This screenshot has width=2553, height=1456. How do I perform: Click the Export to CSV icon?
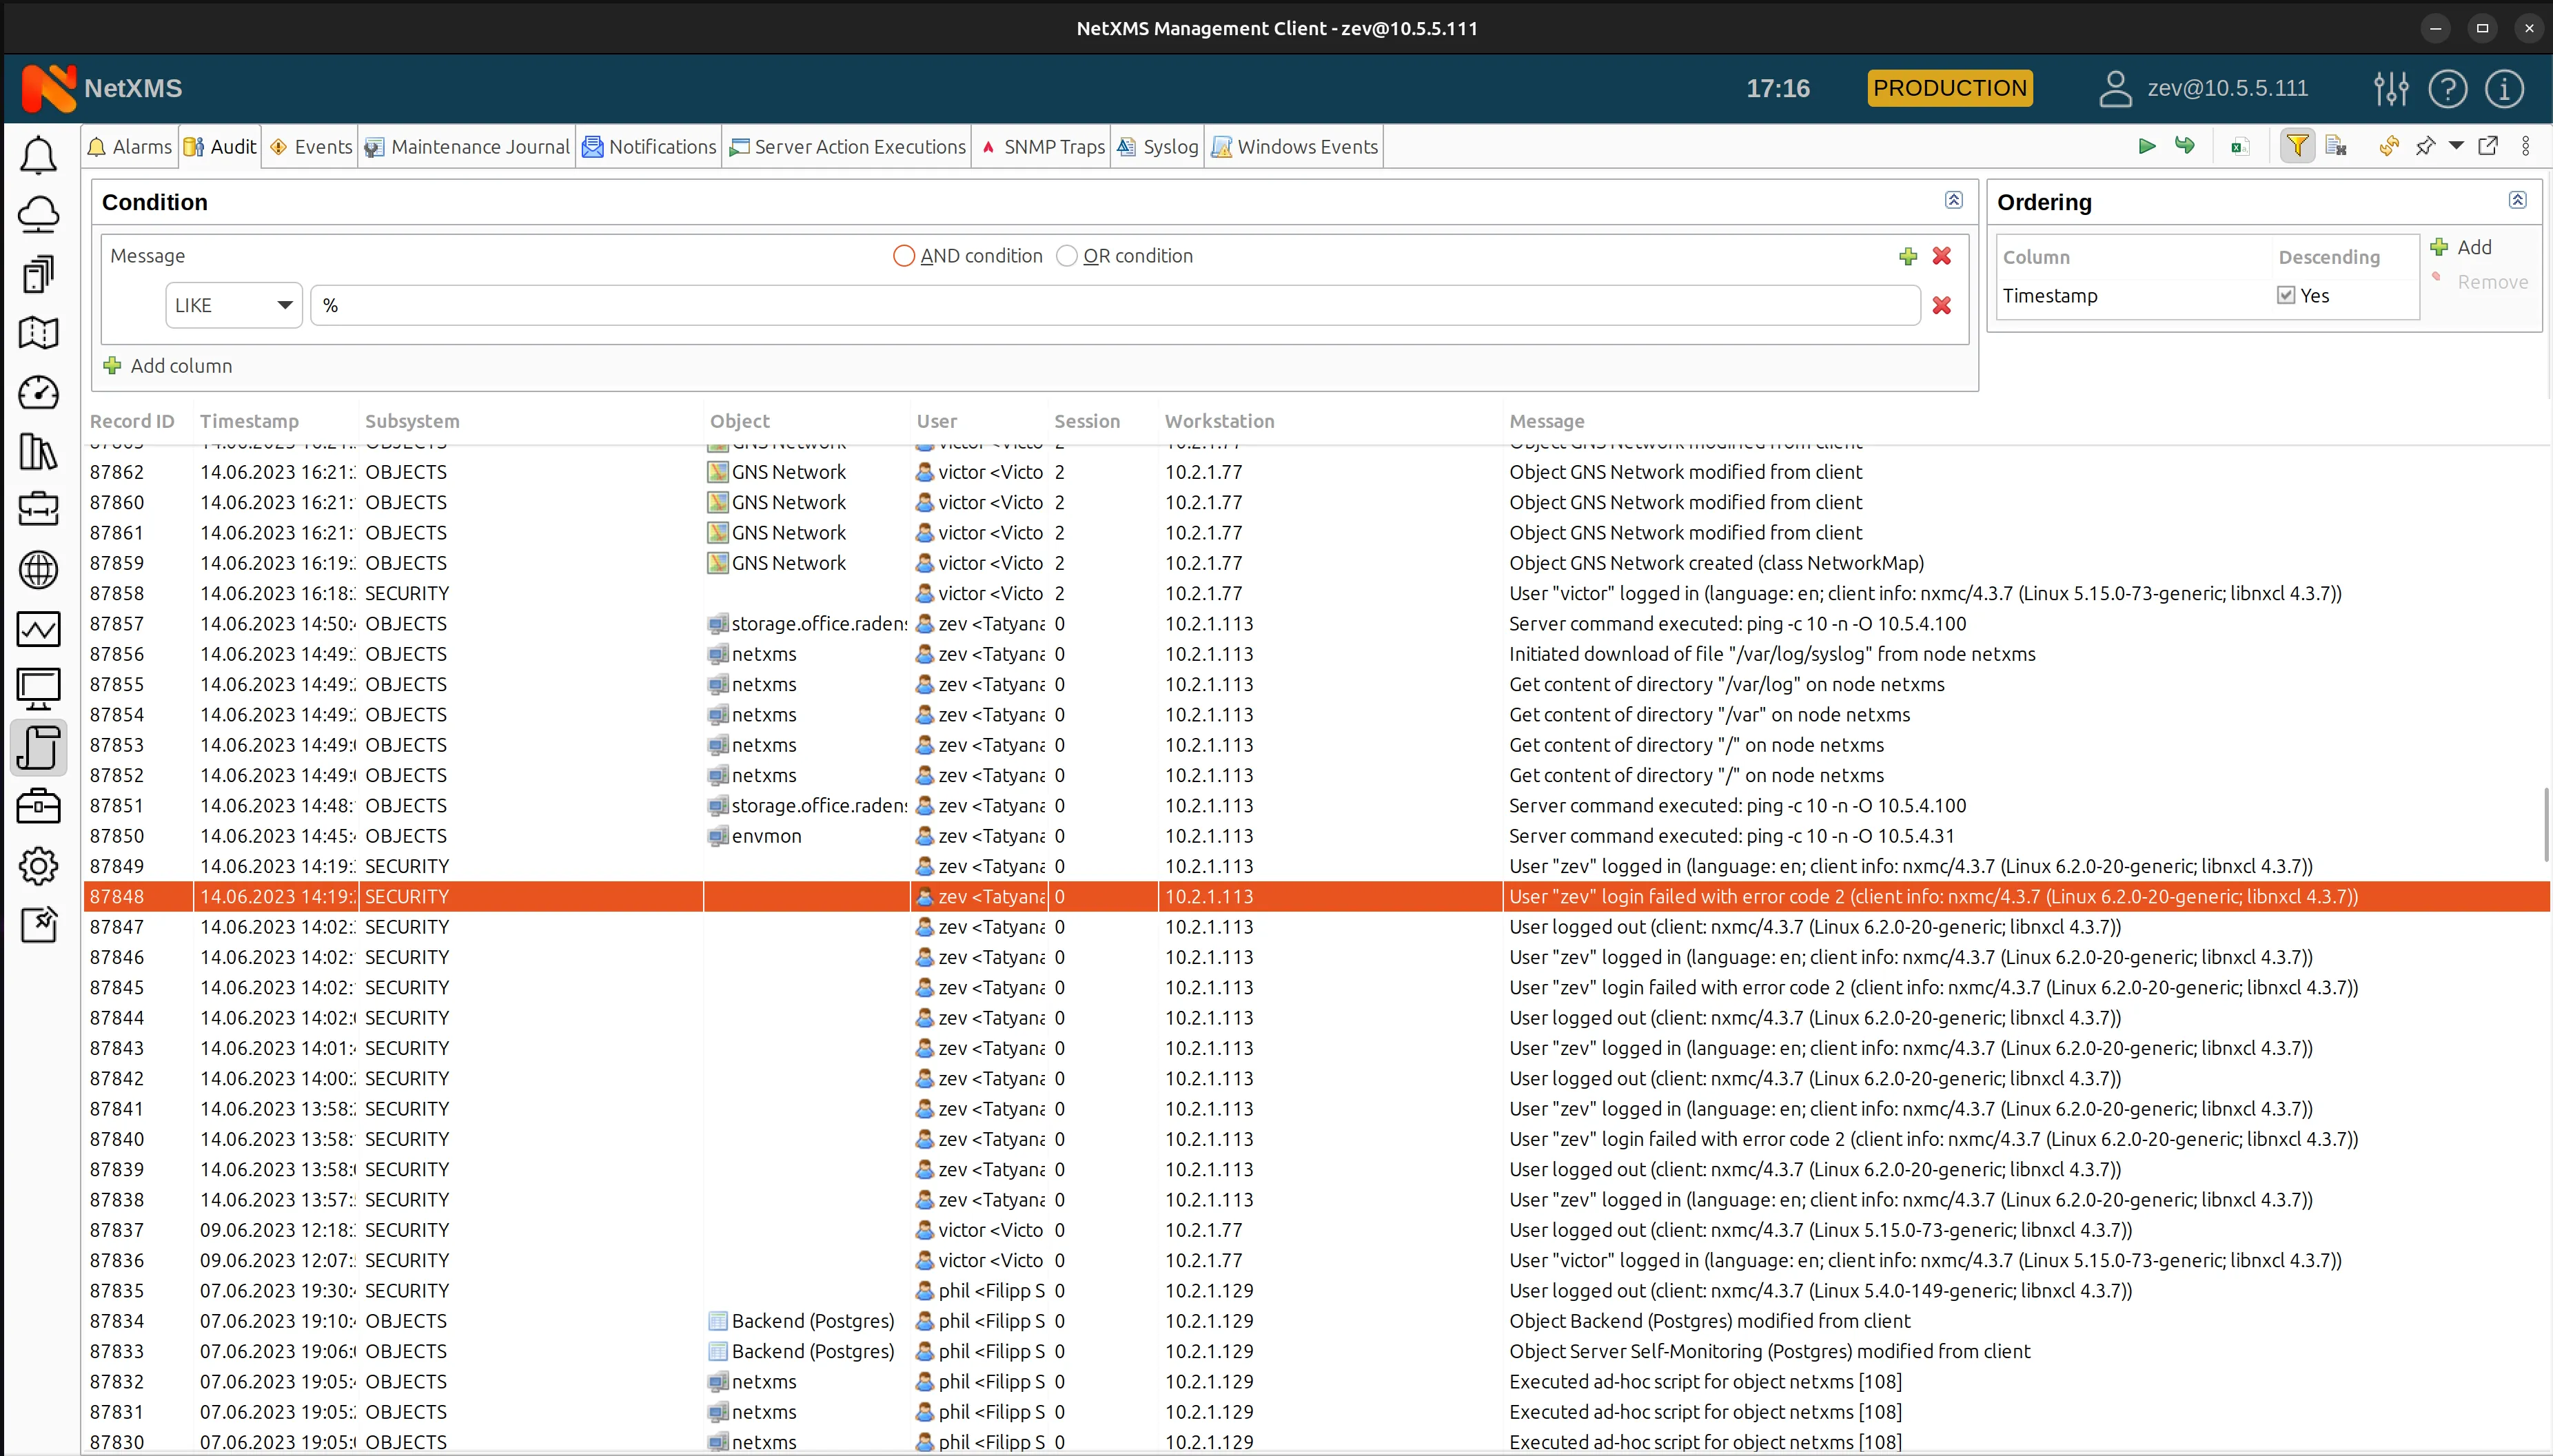tap(2240, 147)
